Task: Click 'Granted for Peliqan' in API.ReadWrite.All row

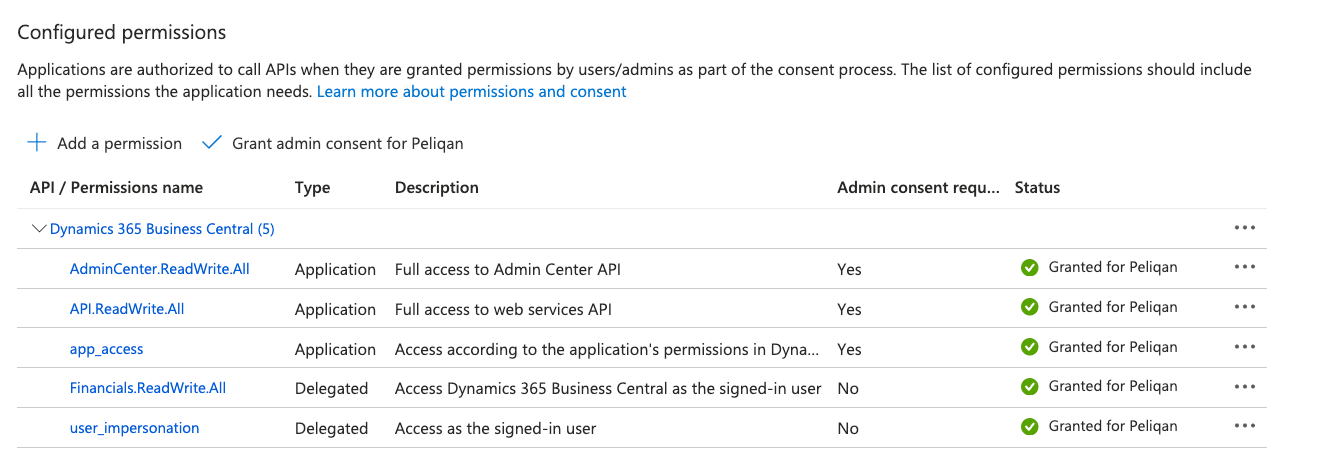Action: point(1113,307)
